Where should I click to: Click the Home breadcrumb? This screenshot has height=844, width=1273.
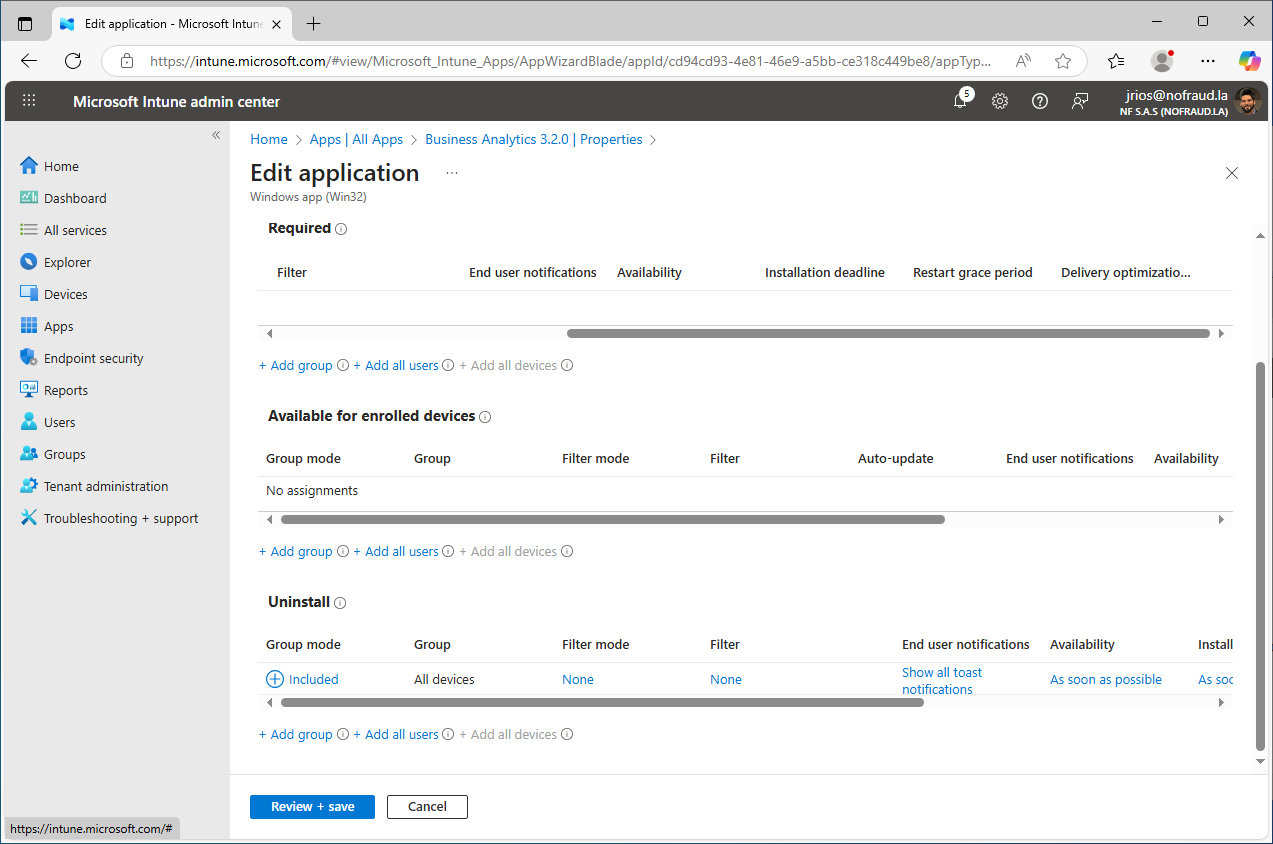point(269,139)
